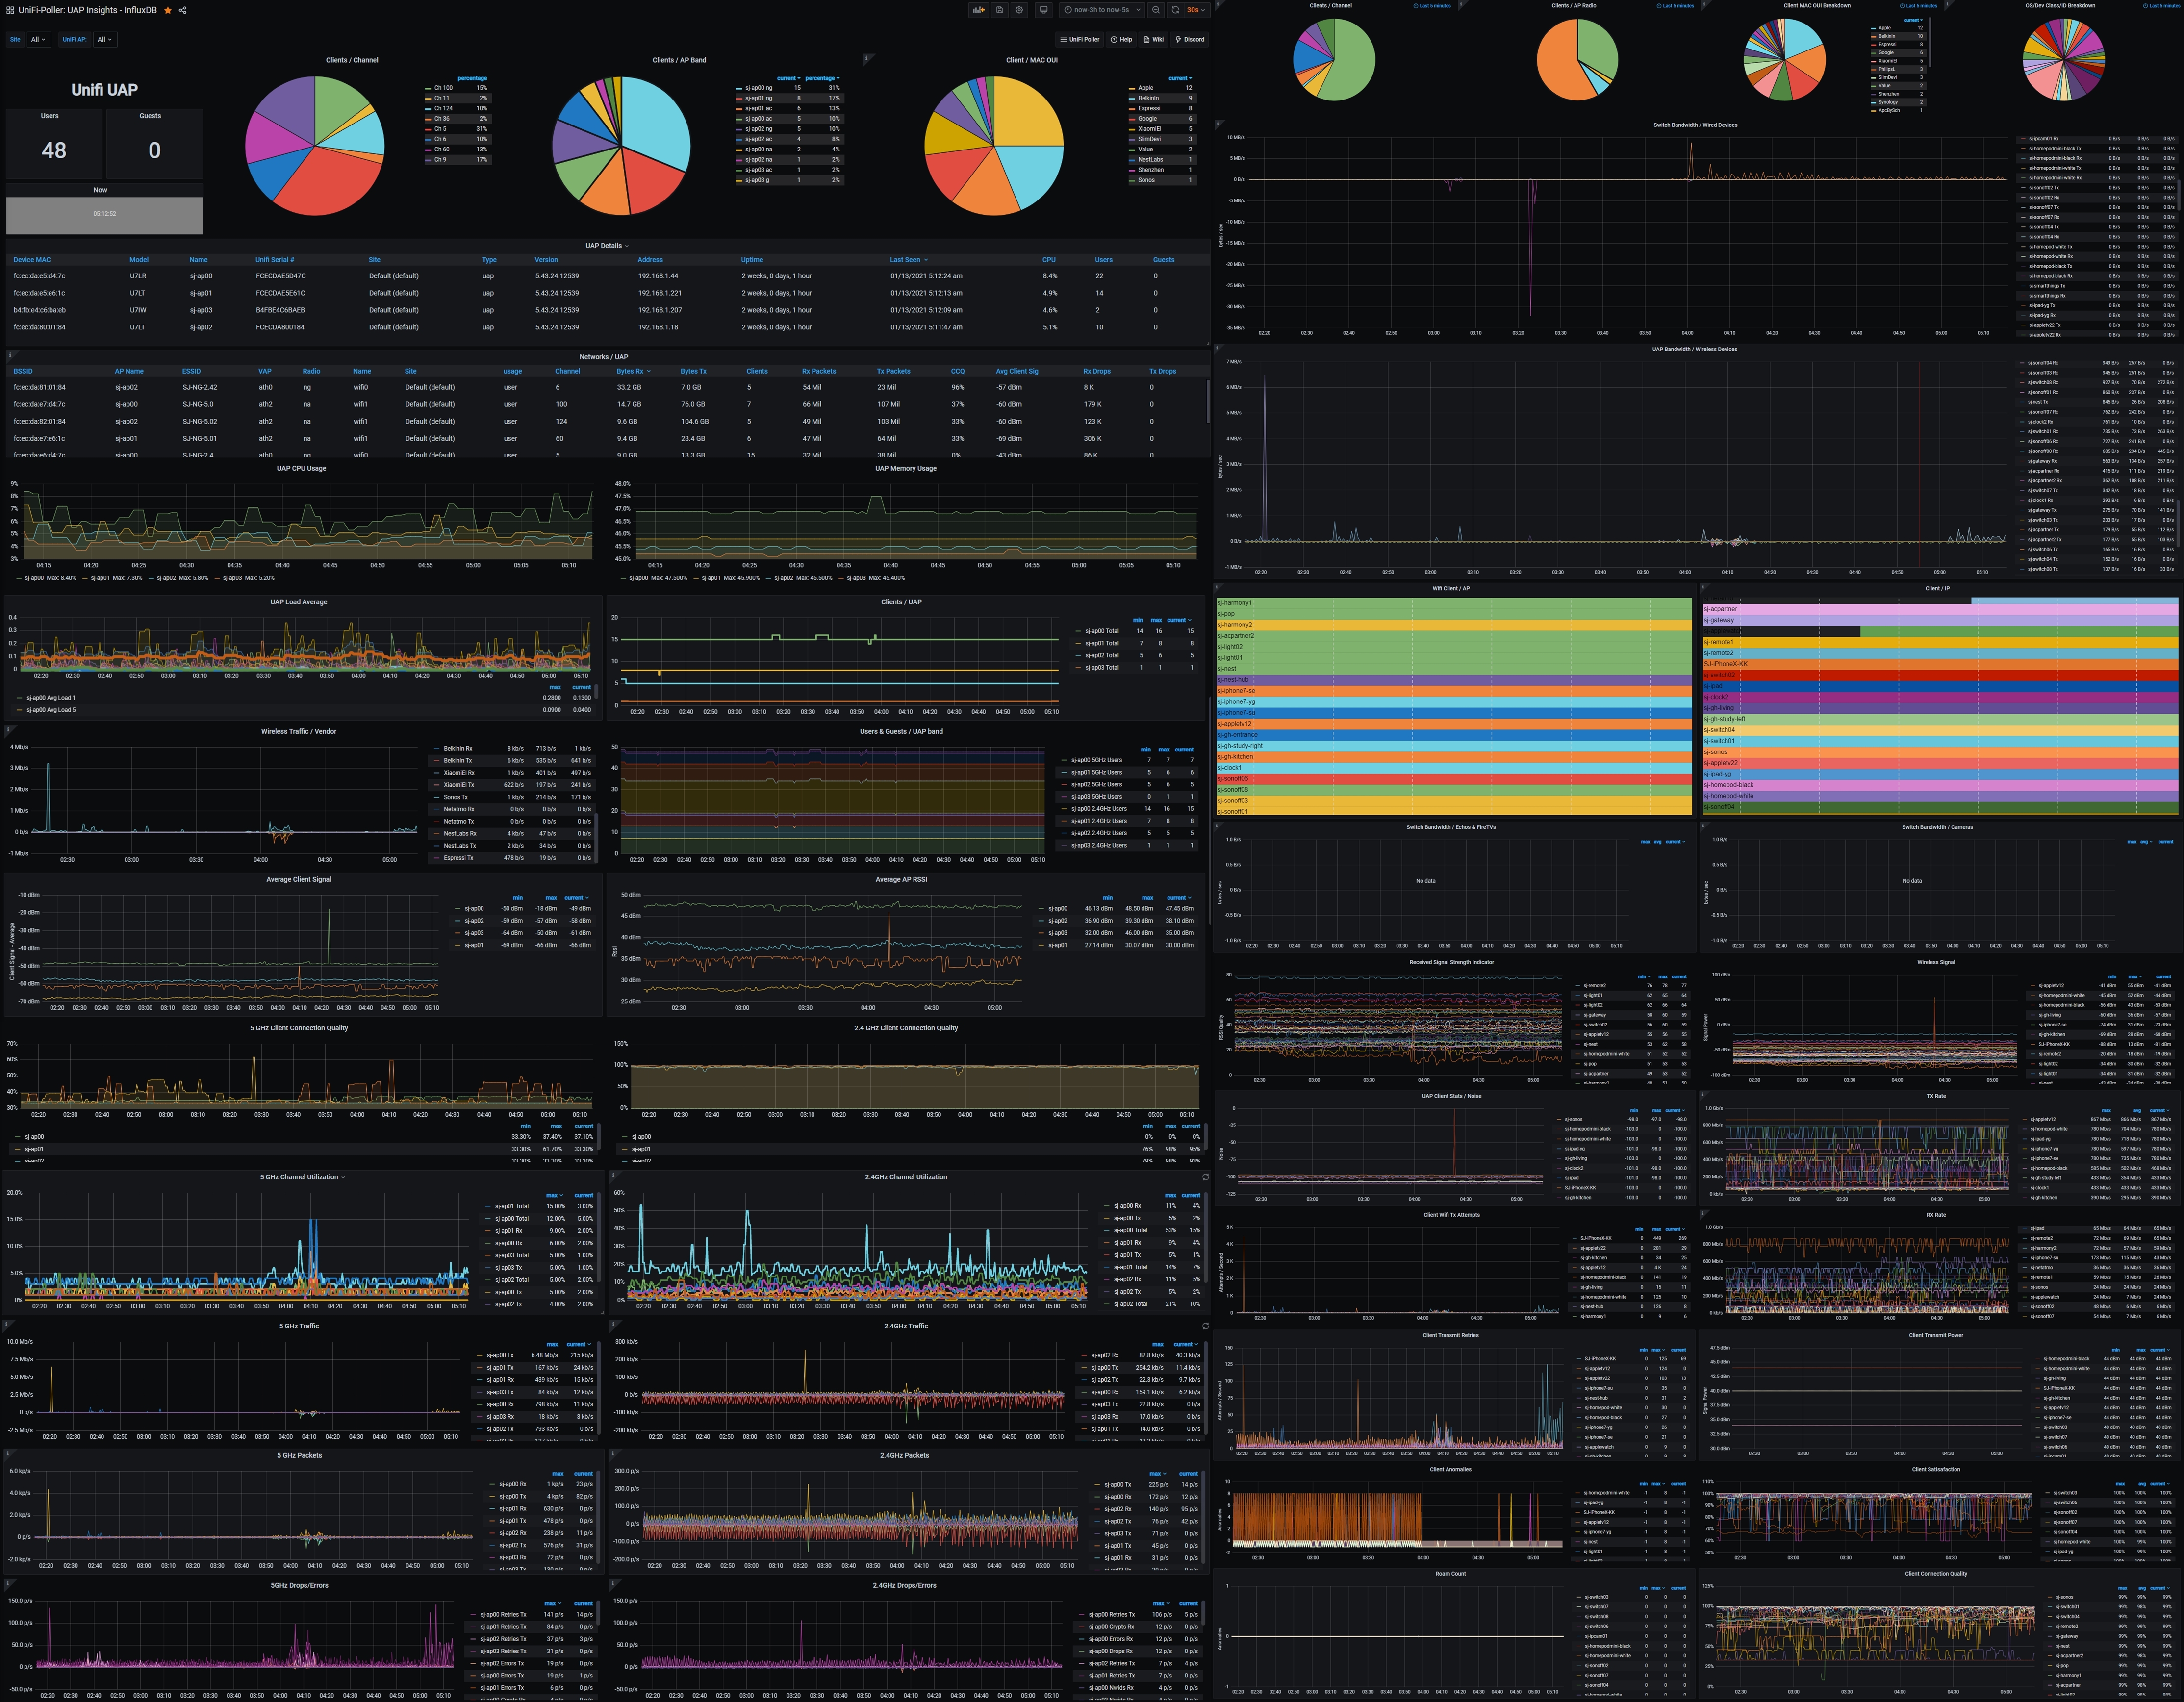The image size is (2184, 1702).
Task: Cycle view mode monitor icon
Action: (1043, 10)
